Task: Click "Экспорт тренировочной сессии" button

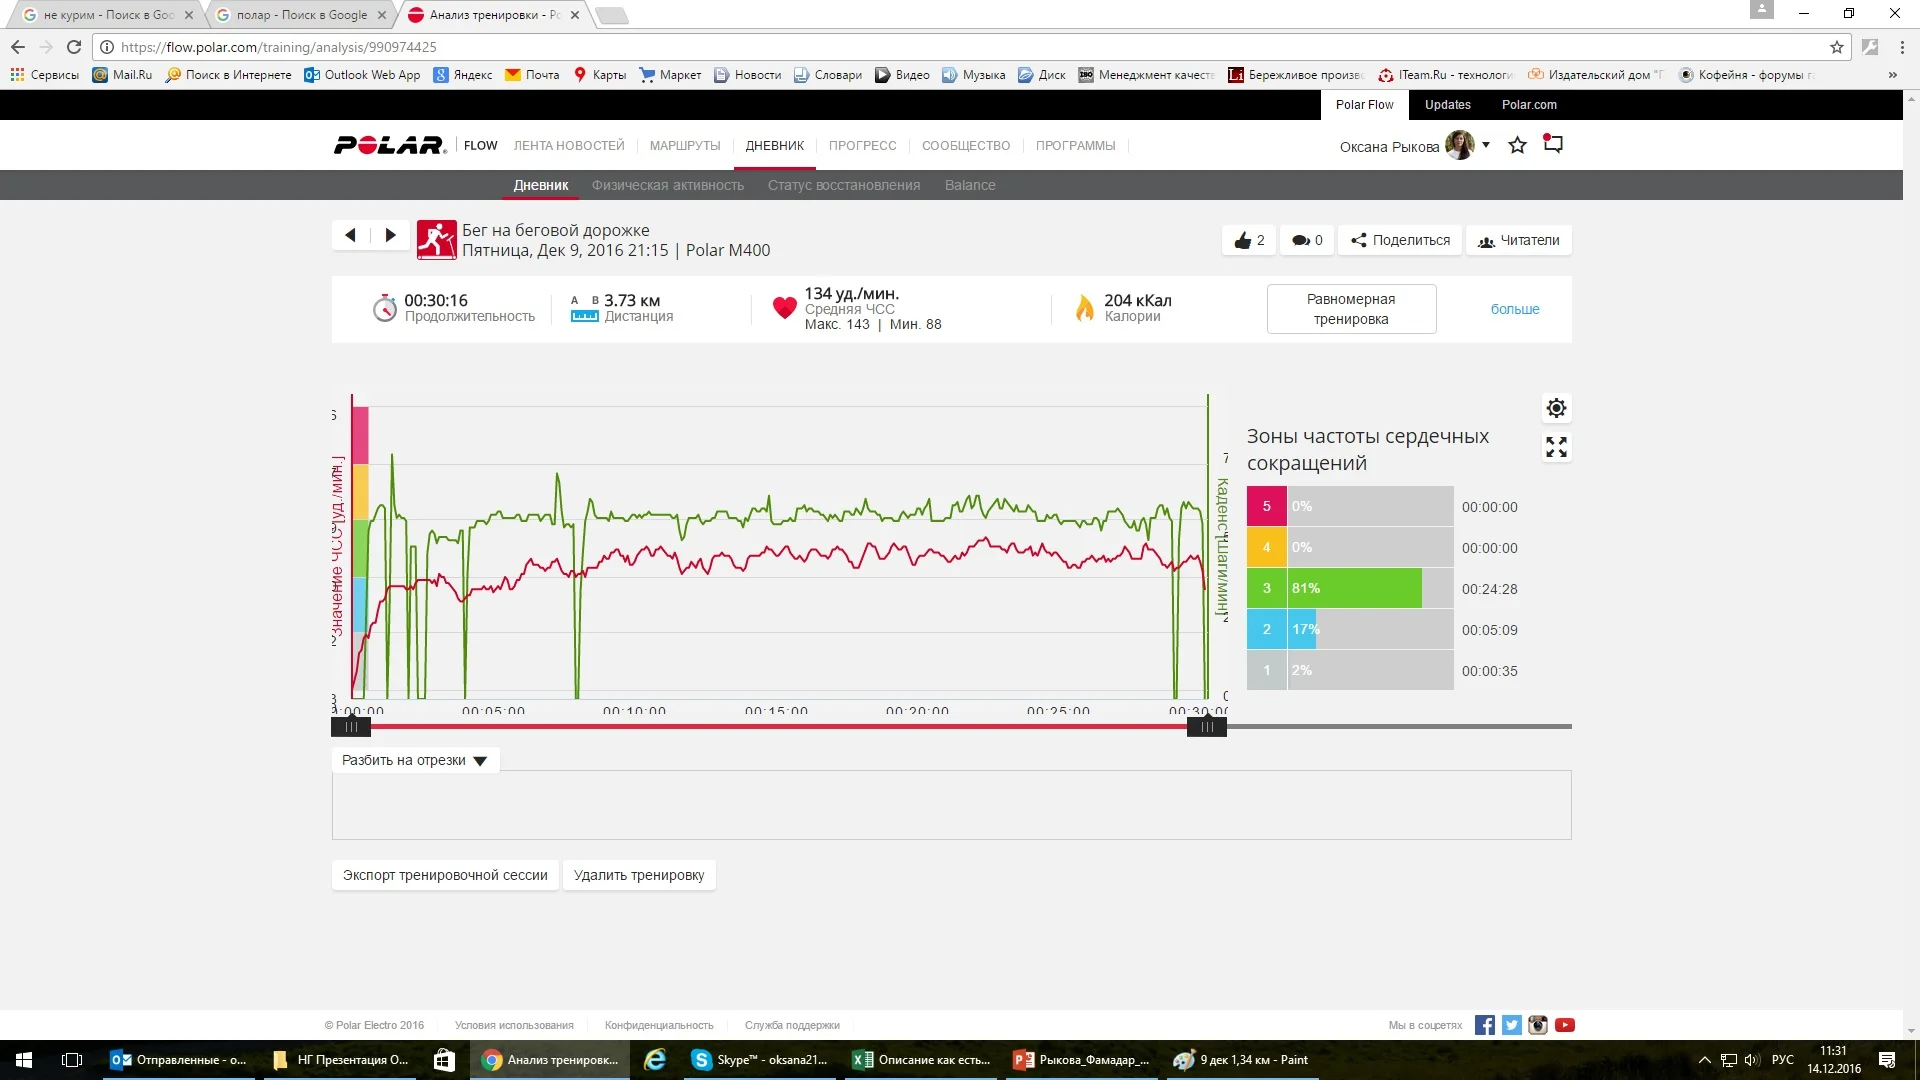Action: pyautogui.click(x=445, y=875)
